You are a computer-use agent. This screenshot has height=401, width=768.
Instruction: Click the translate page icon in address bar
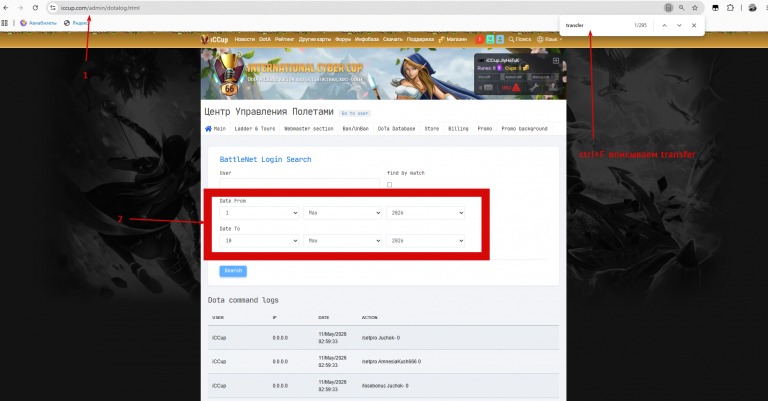[668, 8]
